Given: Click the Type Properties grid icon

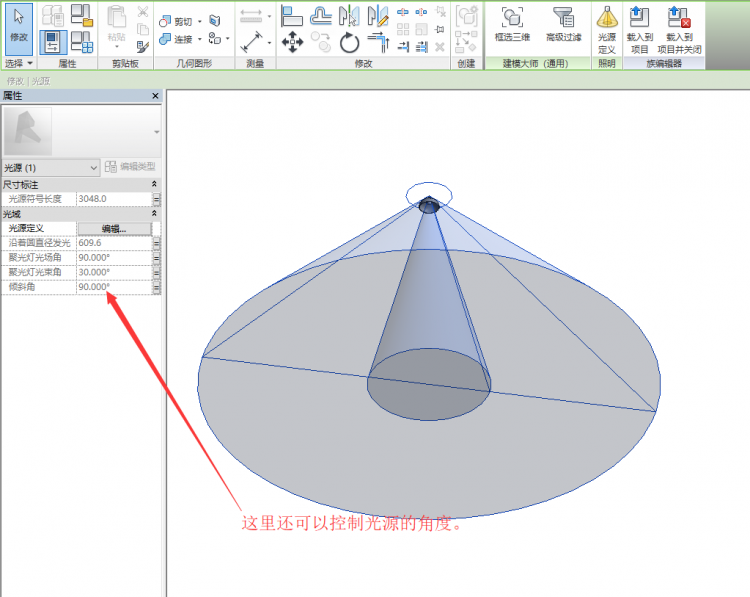Looking at the screenshot, I should 82,42.
